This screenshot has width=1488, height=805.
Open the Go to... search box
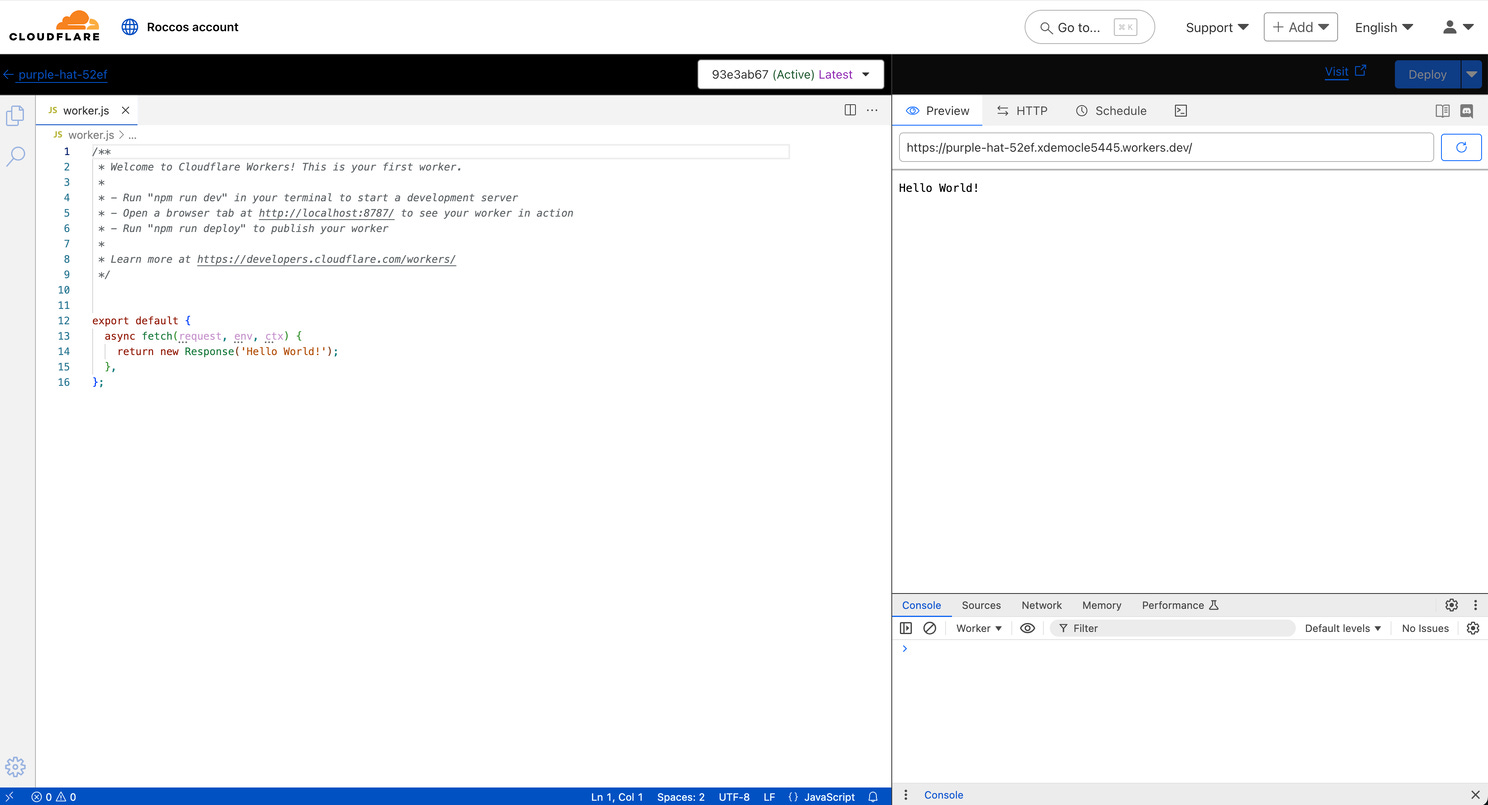coord(1090,27)
